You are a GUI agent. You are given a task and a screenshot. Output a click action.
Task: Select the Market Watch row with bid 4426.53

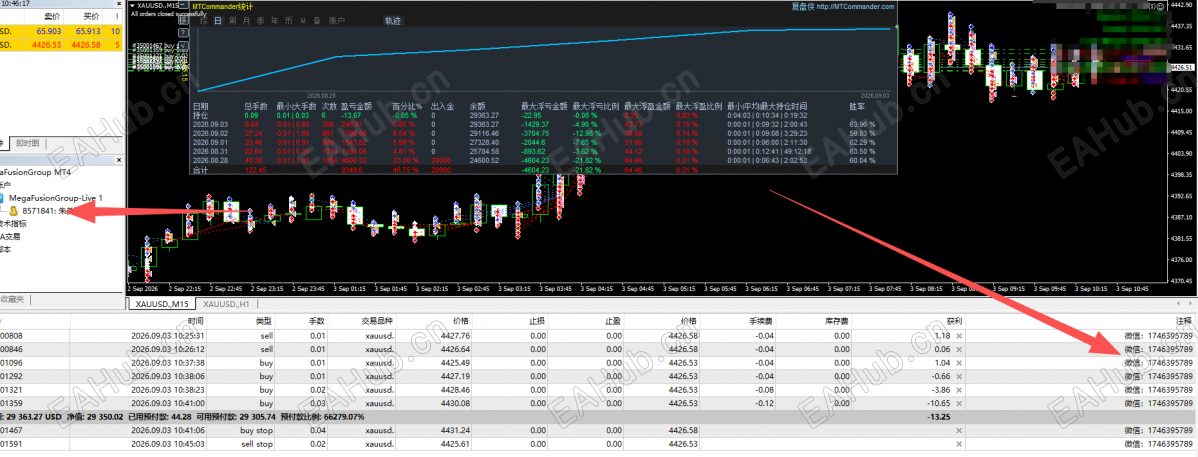pyautogui.click(x=61, y=45)
